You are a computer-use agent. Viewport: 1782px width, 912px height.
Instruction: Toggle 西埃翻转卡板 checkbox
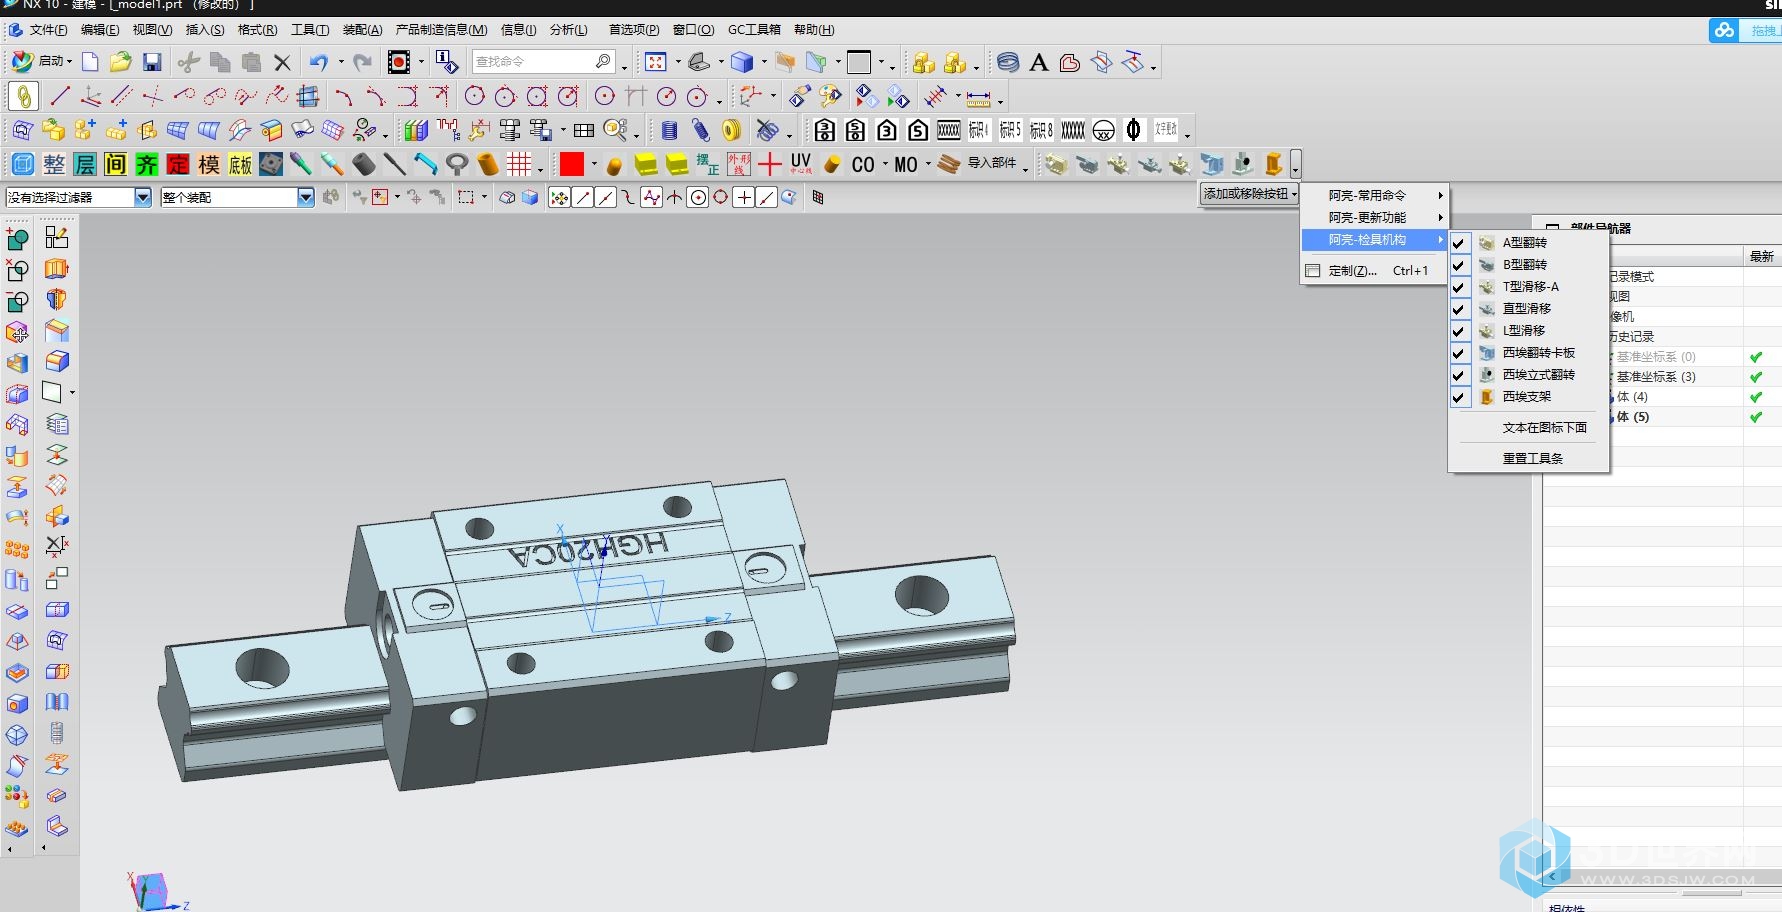(x=1458, y=353)
